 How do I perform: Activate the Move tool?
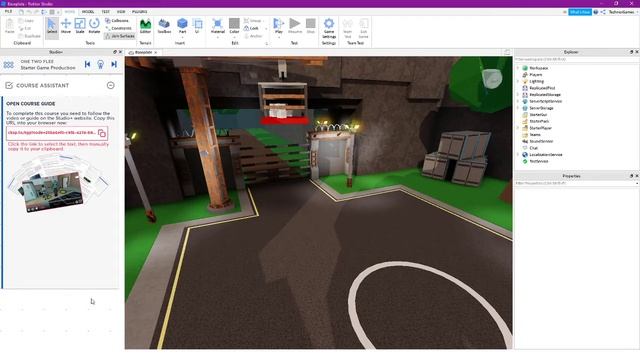66,26
